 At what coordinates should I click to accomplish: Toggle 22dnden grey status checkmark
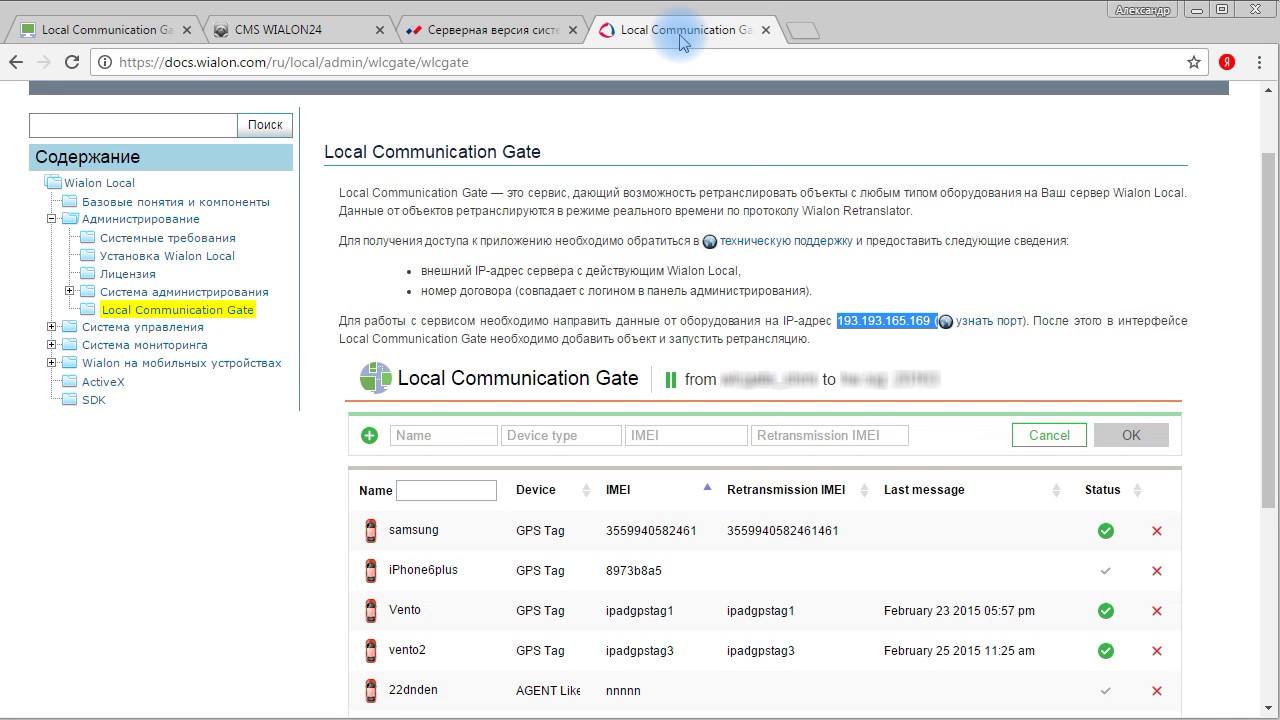click(1106, 691)
